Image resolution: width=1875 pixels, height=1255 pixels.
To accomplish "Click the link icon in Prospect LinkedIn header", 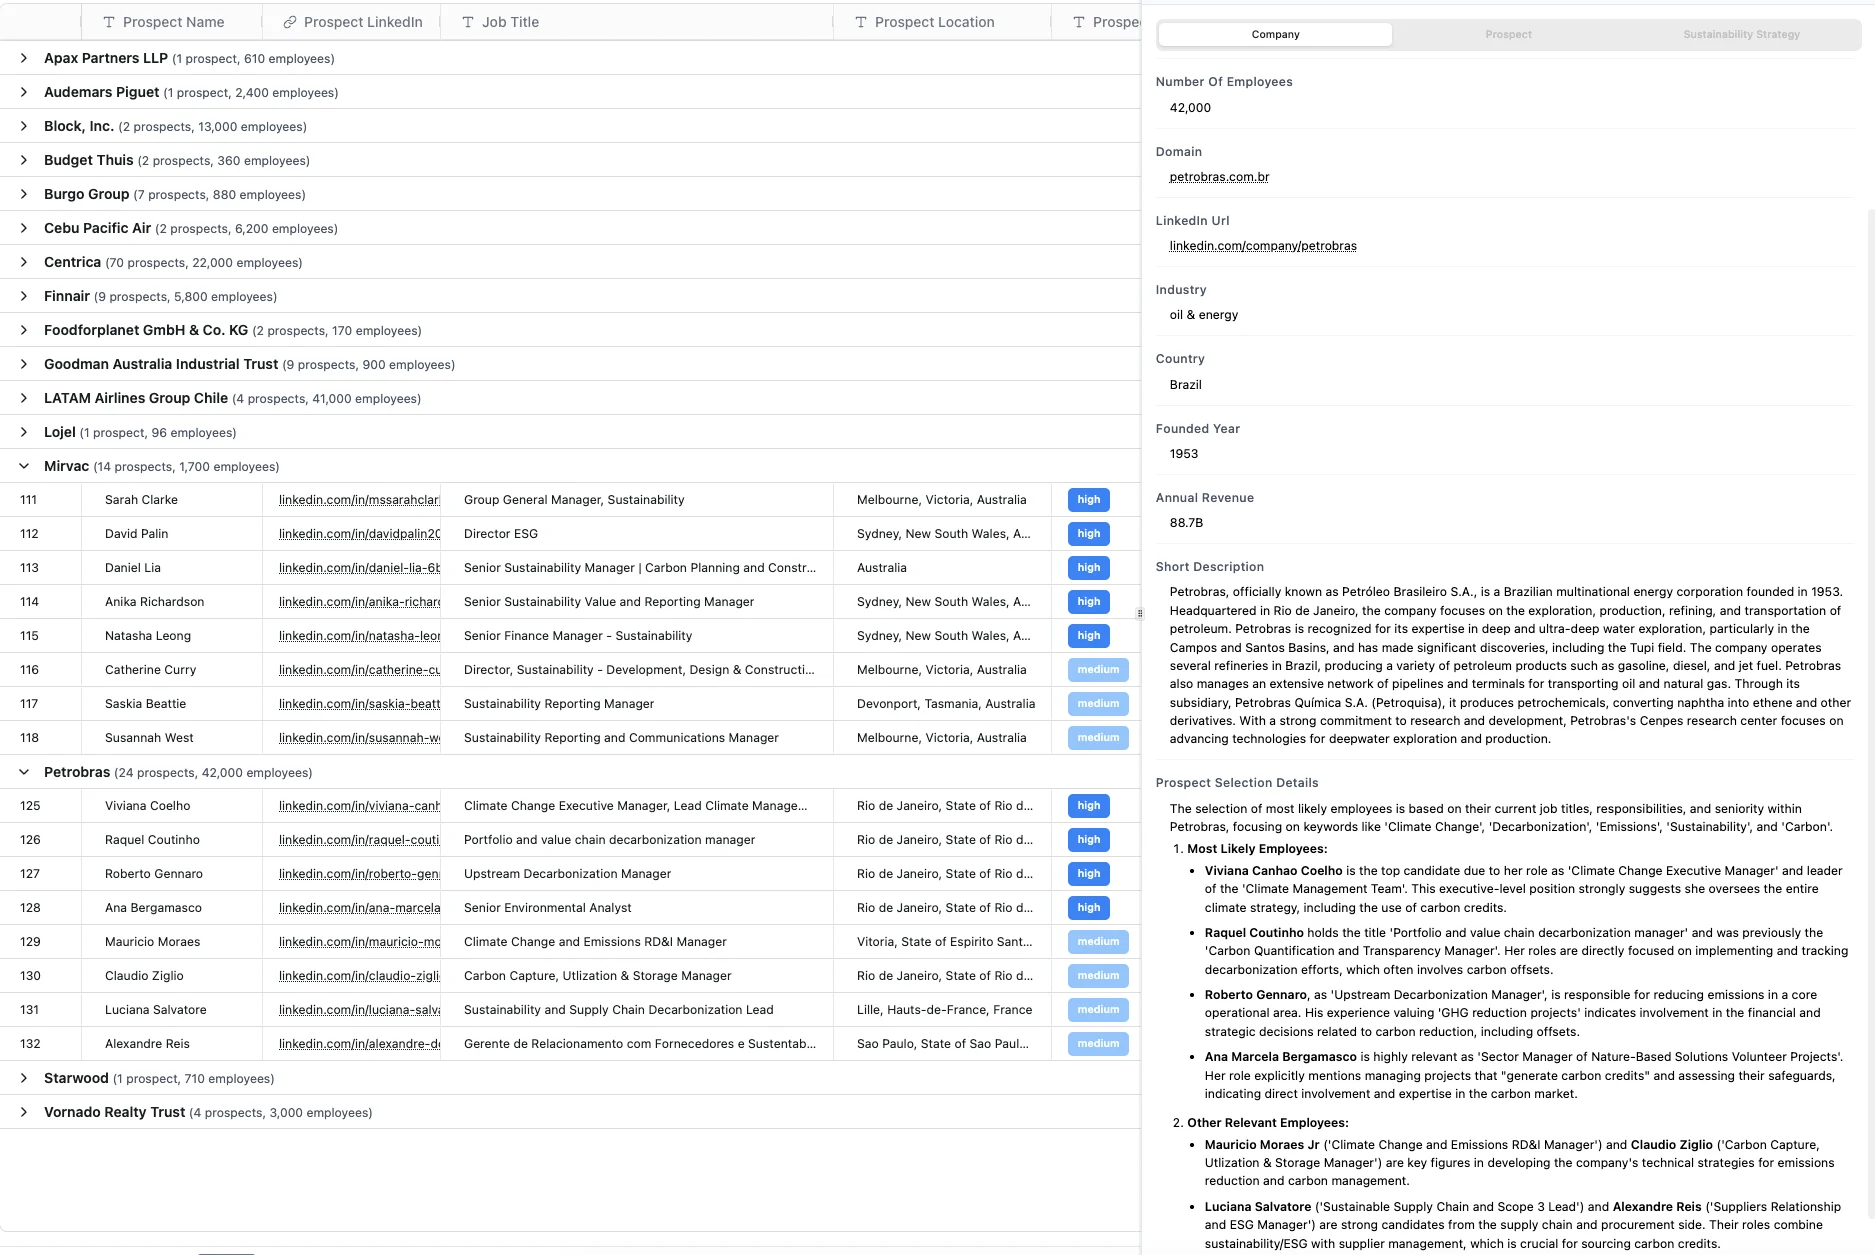I will point(290,22).
